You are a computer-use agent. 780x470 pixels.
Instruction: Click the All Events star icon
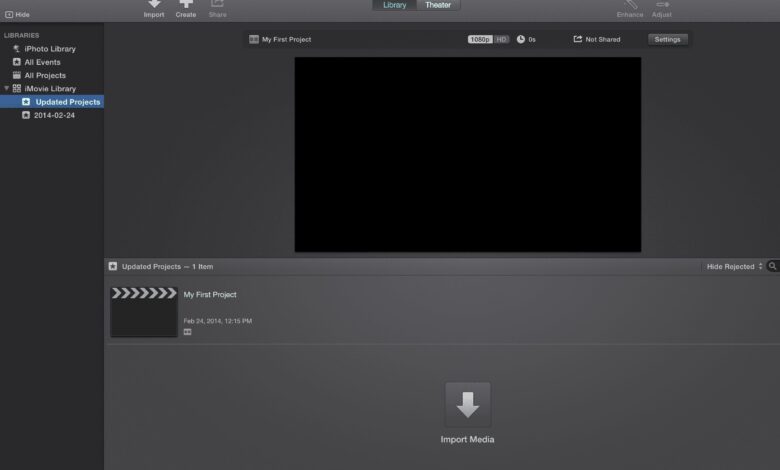pos(16,62)
